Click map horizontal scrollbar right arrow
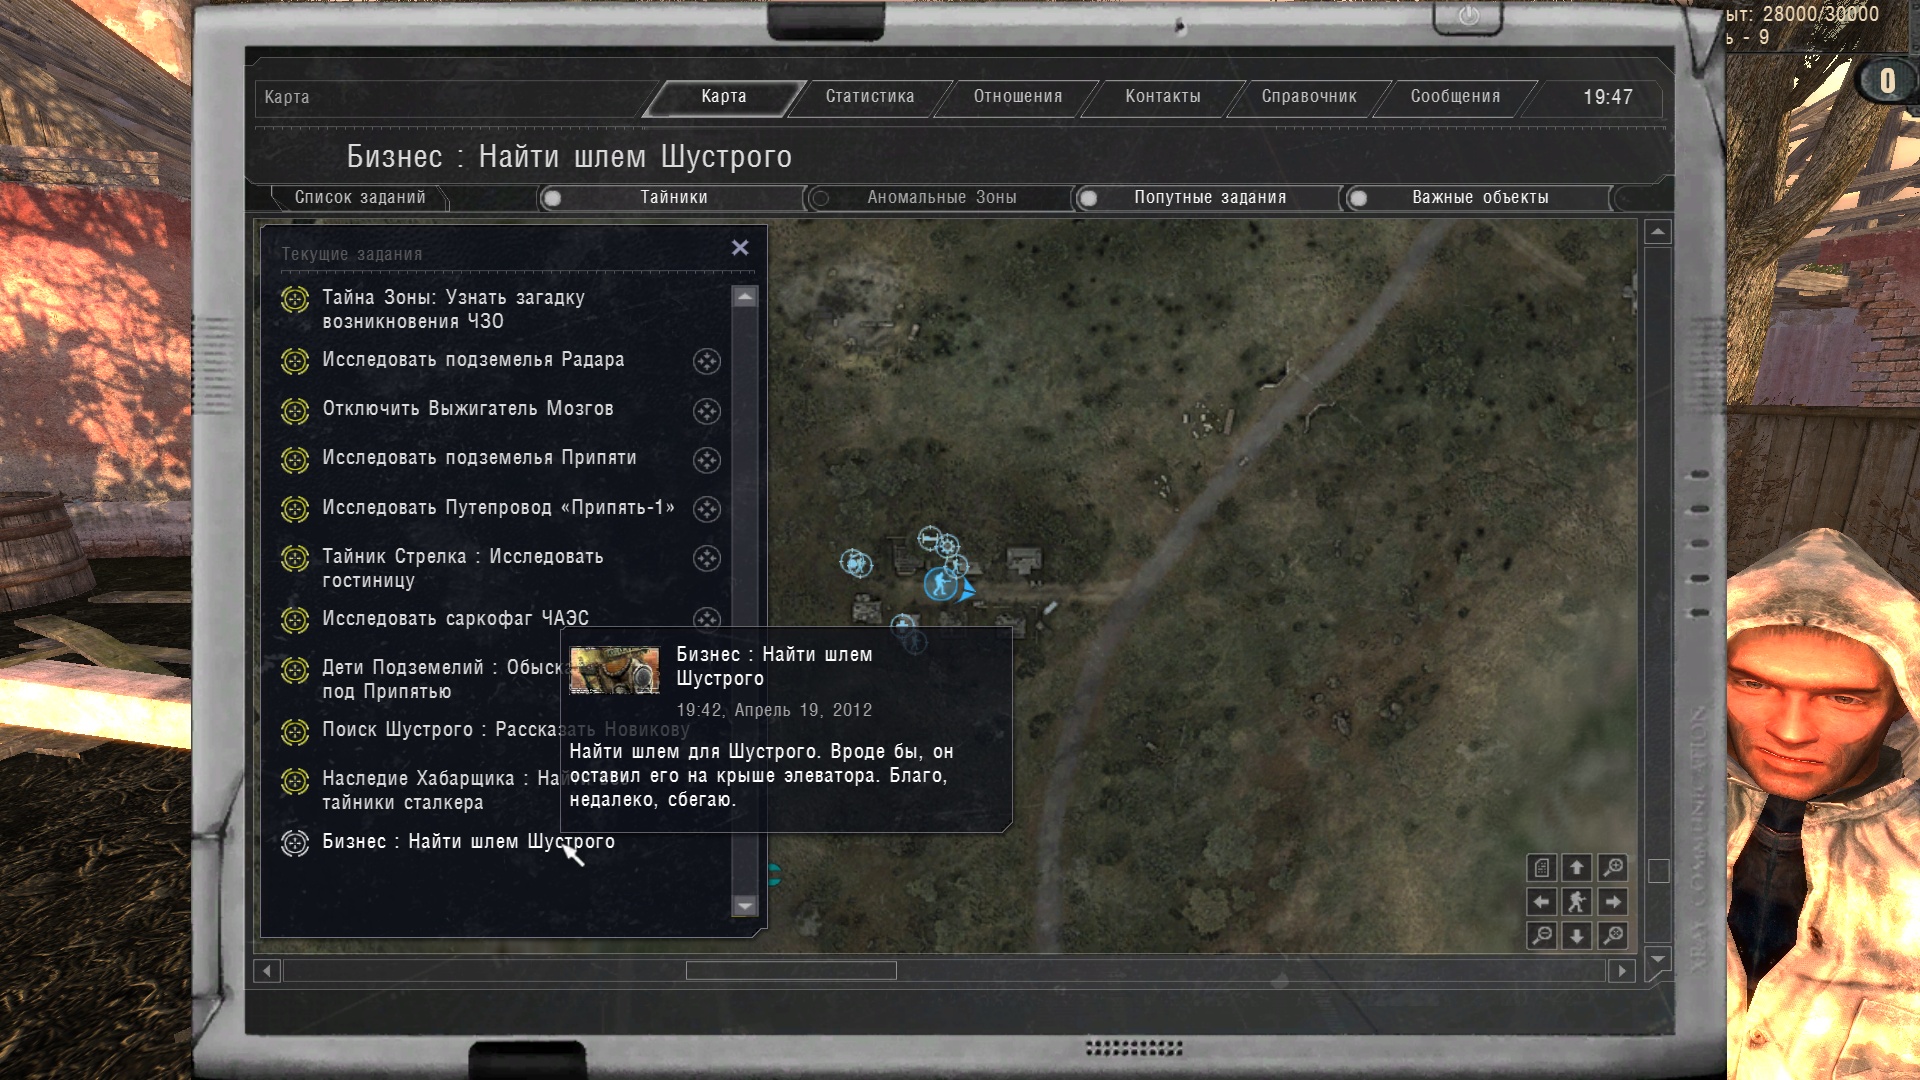This screenshot has height=1080, width=1920. [1622, 971]
